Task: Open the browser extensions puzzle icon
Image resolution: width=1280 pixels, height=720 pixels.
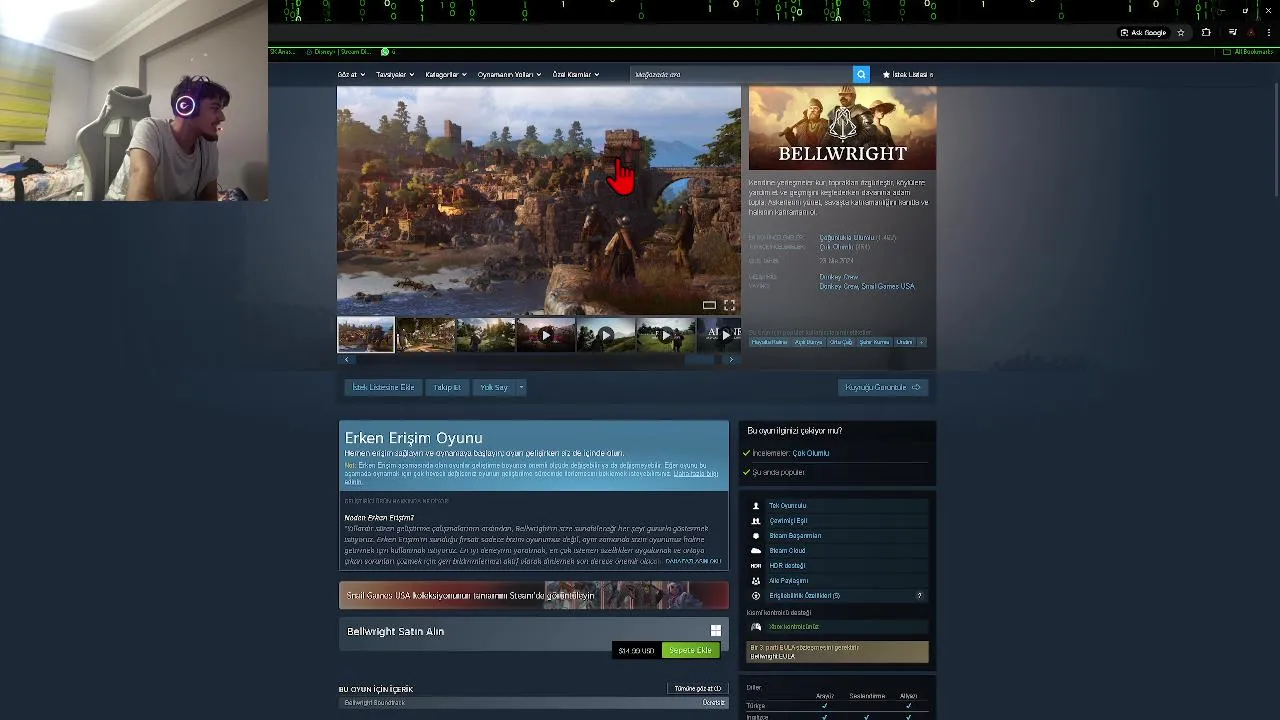Action: point(1206,32)
